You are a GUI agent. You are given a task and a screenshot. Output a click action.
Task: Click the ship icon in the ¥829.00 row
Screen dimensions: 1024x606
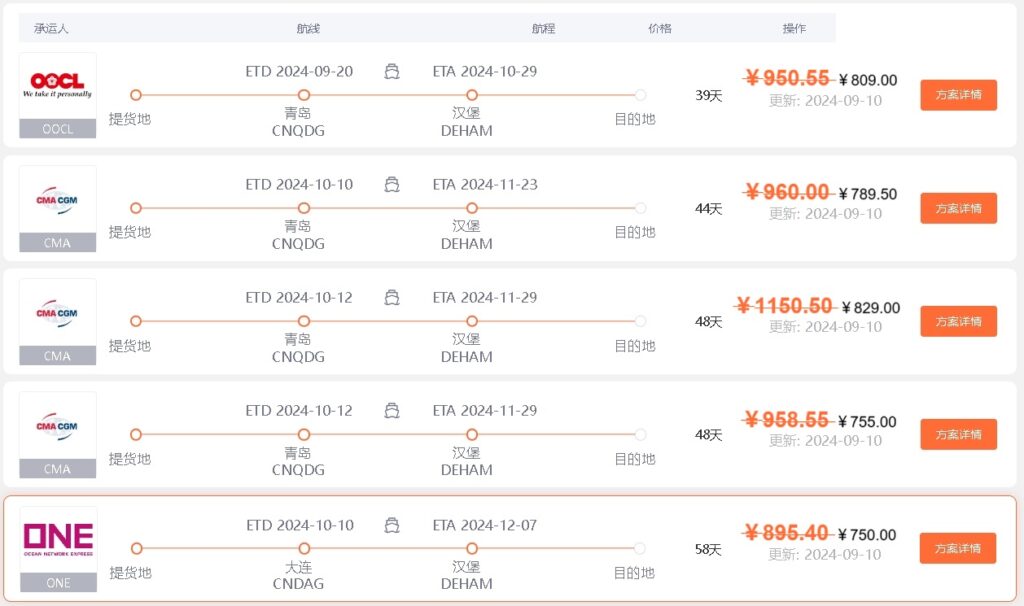[392, 298]
